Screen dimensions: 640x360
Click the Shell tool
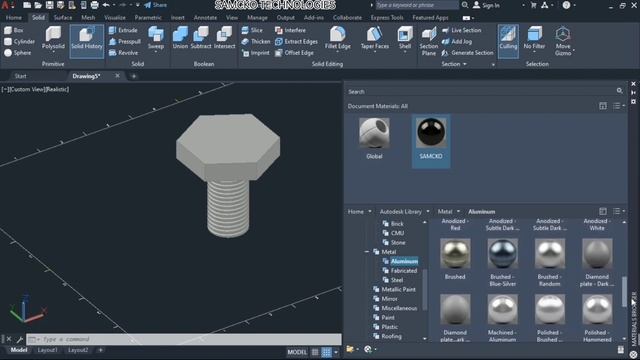(x=405, y=39)
